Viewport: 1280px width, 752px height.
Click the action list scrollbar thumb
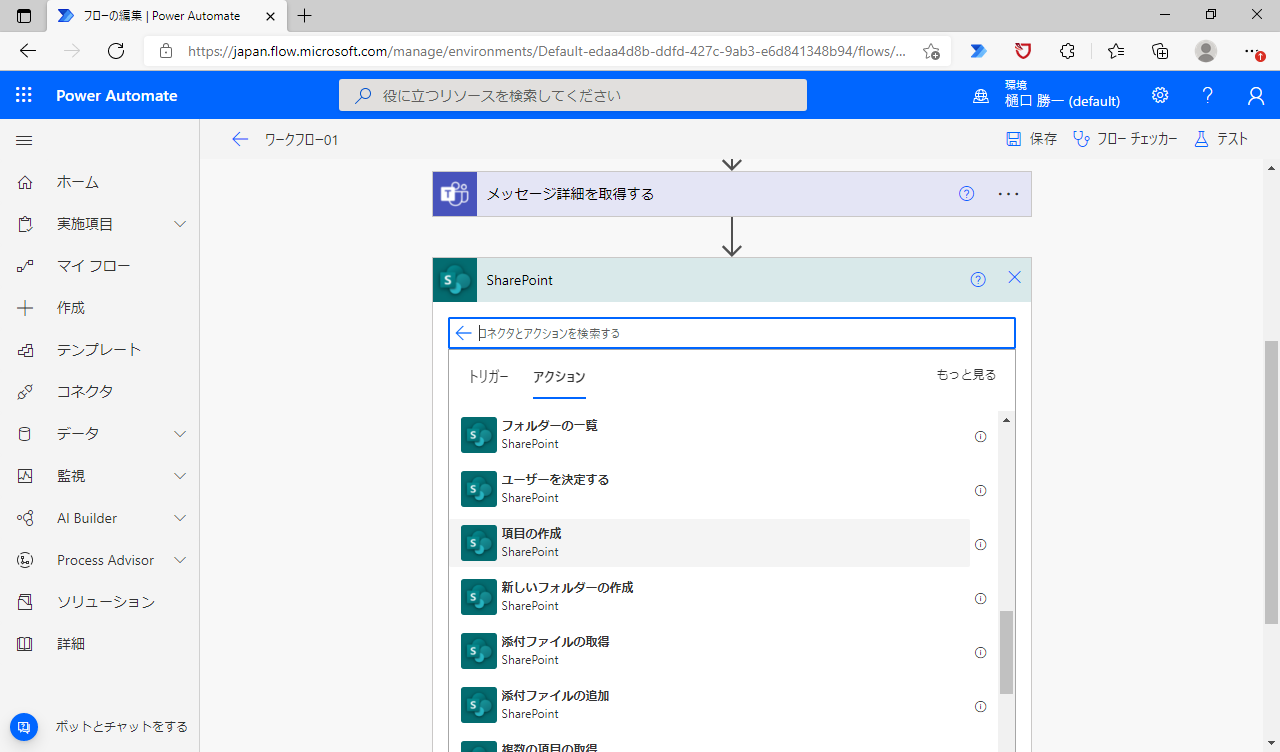tap(1007, 652)
